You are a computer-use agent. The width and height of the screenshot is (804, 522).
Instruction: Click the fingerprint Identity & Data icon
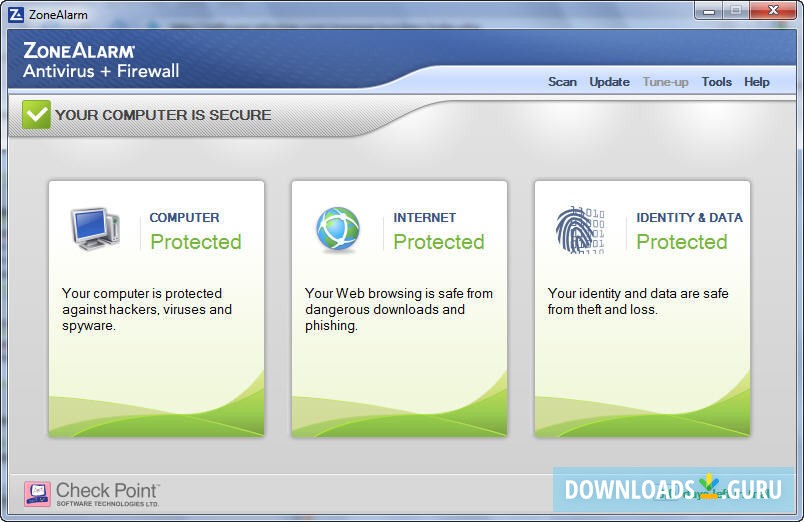pos(580,230)
